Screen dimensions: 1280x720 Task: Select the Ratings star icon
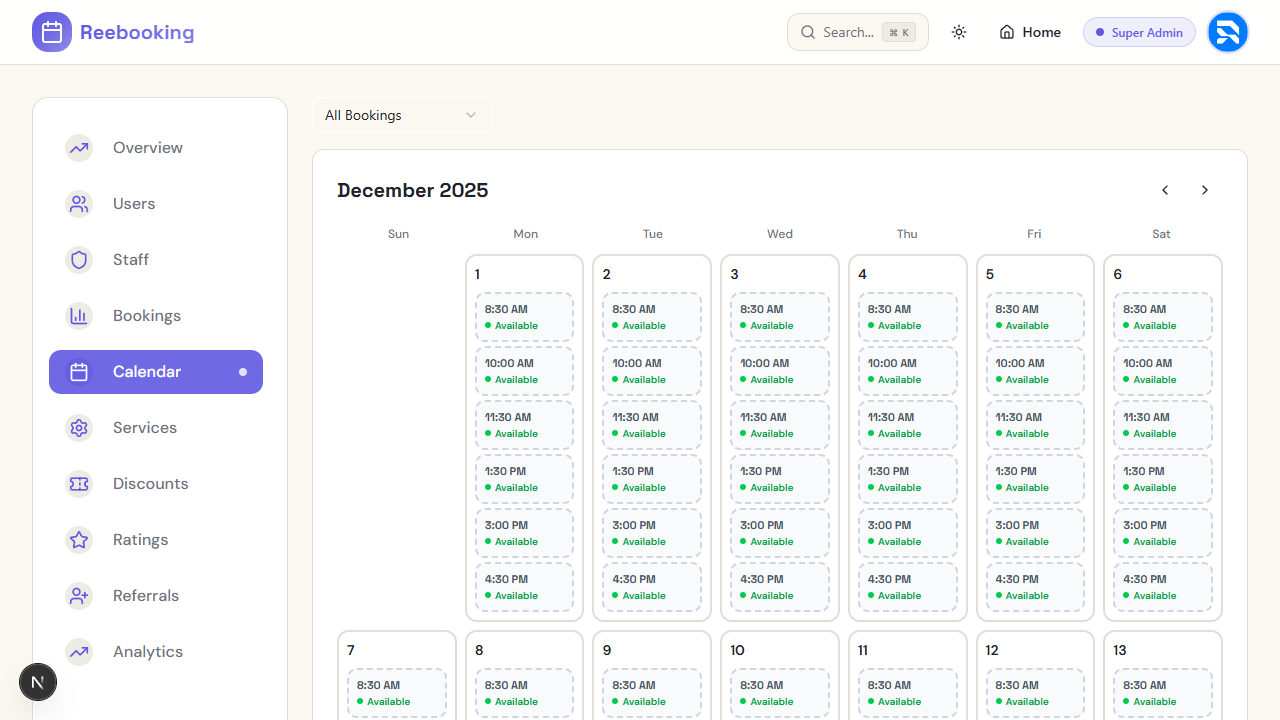coord(79,540)
